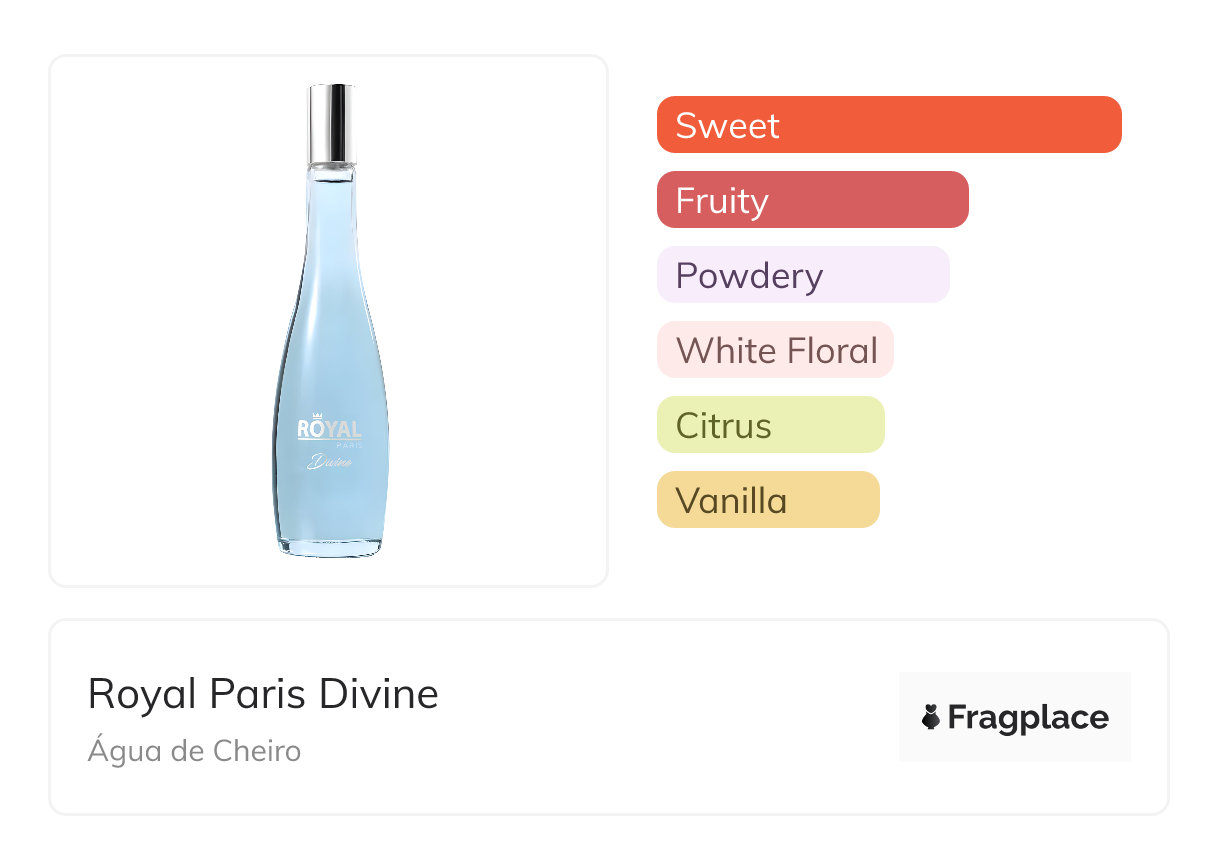The image size is (1218, 864).
Task: Choose the Powdery accord bar
Action: tap(802, 275)
